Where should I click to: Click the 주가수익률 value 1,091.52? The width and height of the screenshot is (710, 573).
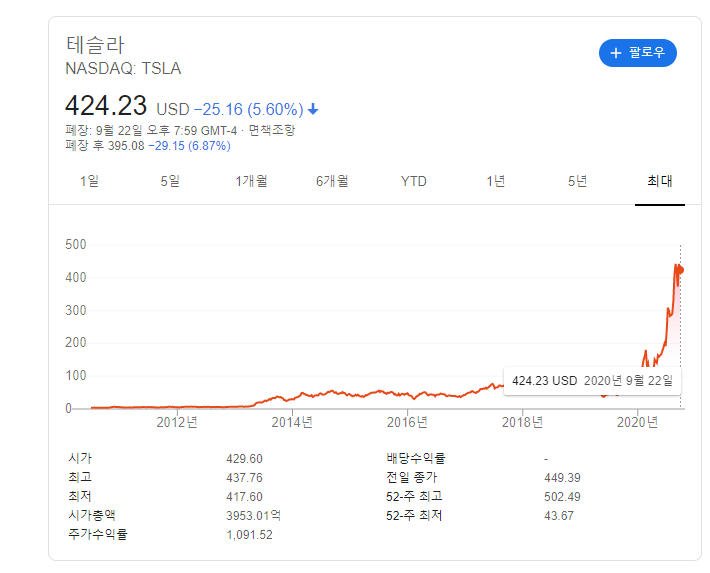coord(249,535)
